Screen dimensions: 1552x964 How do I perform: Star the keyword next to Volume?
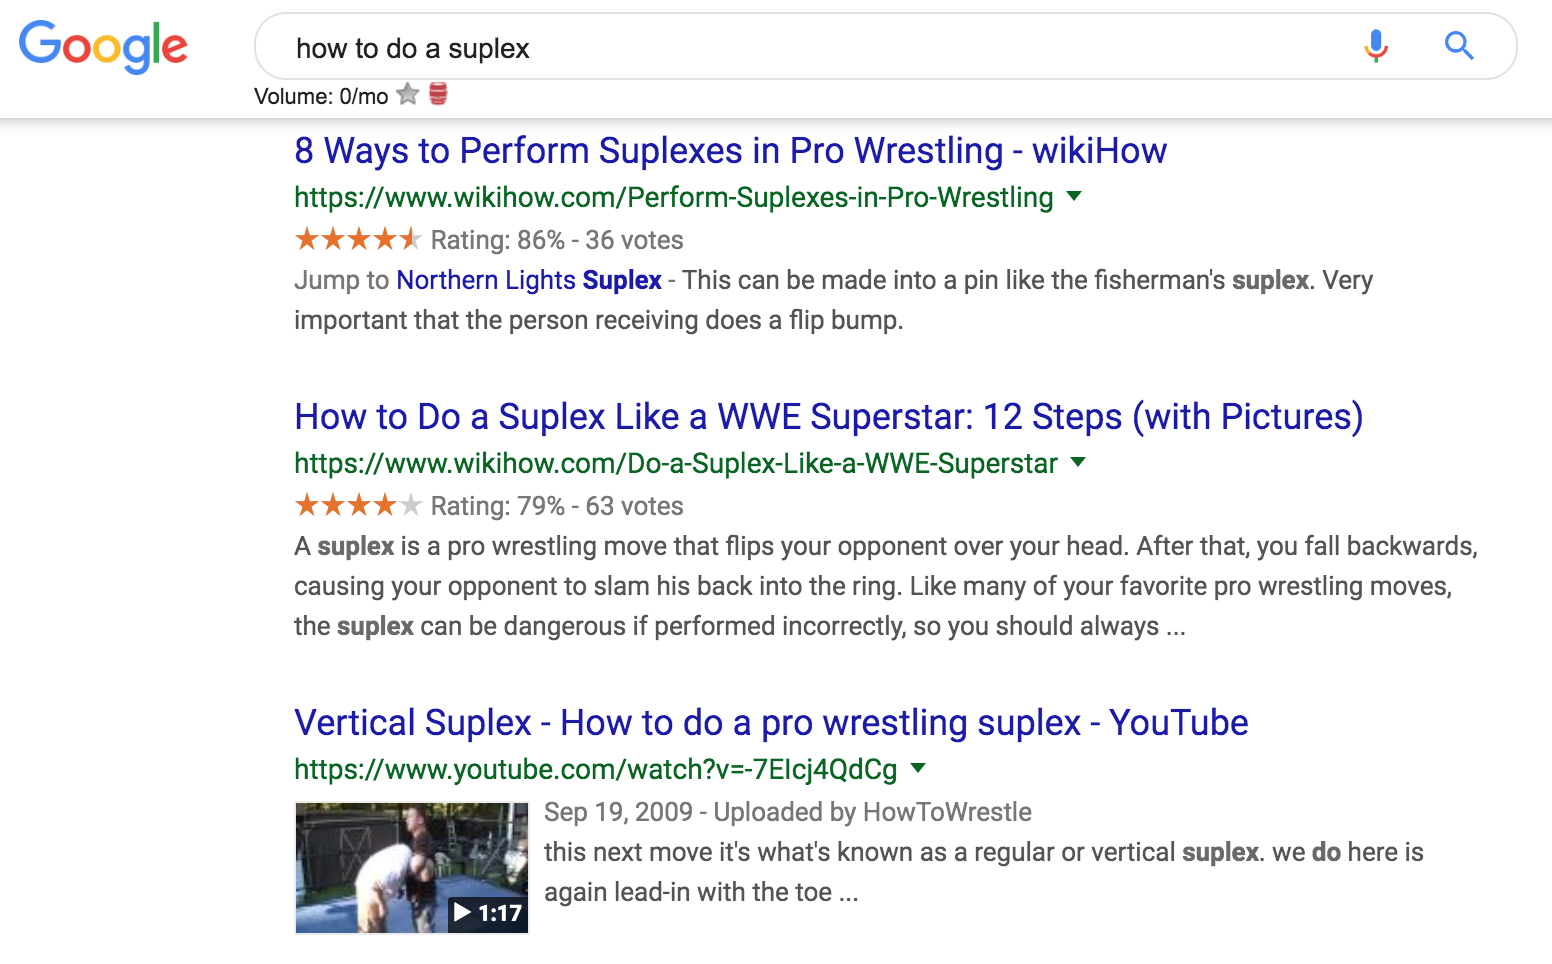408,95
